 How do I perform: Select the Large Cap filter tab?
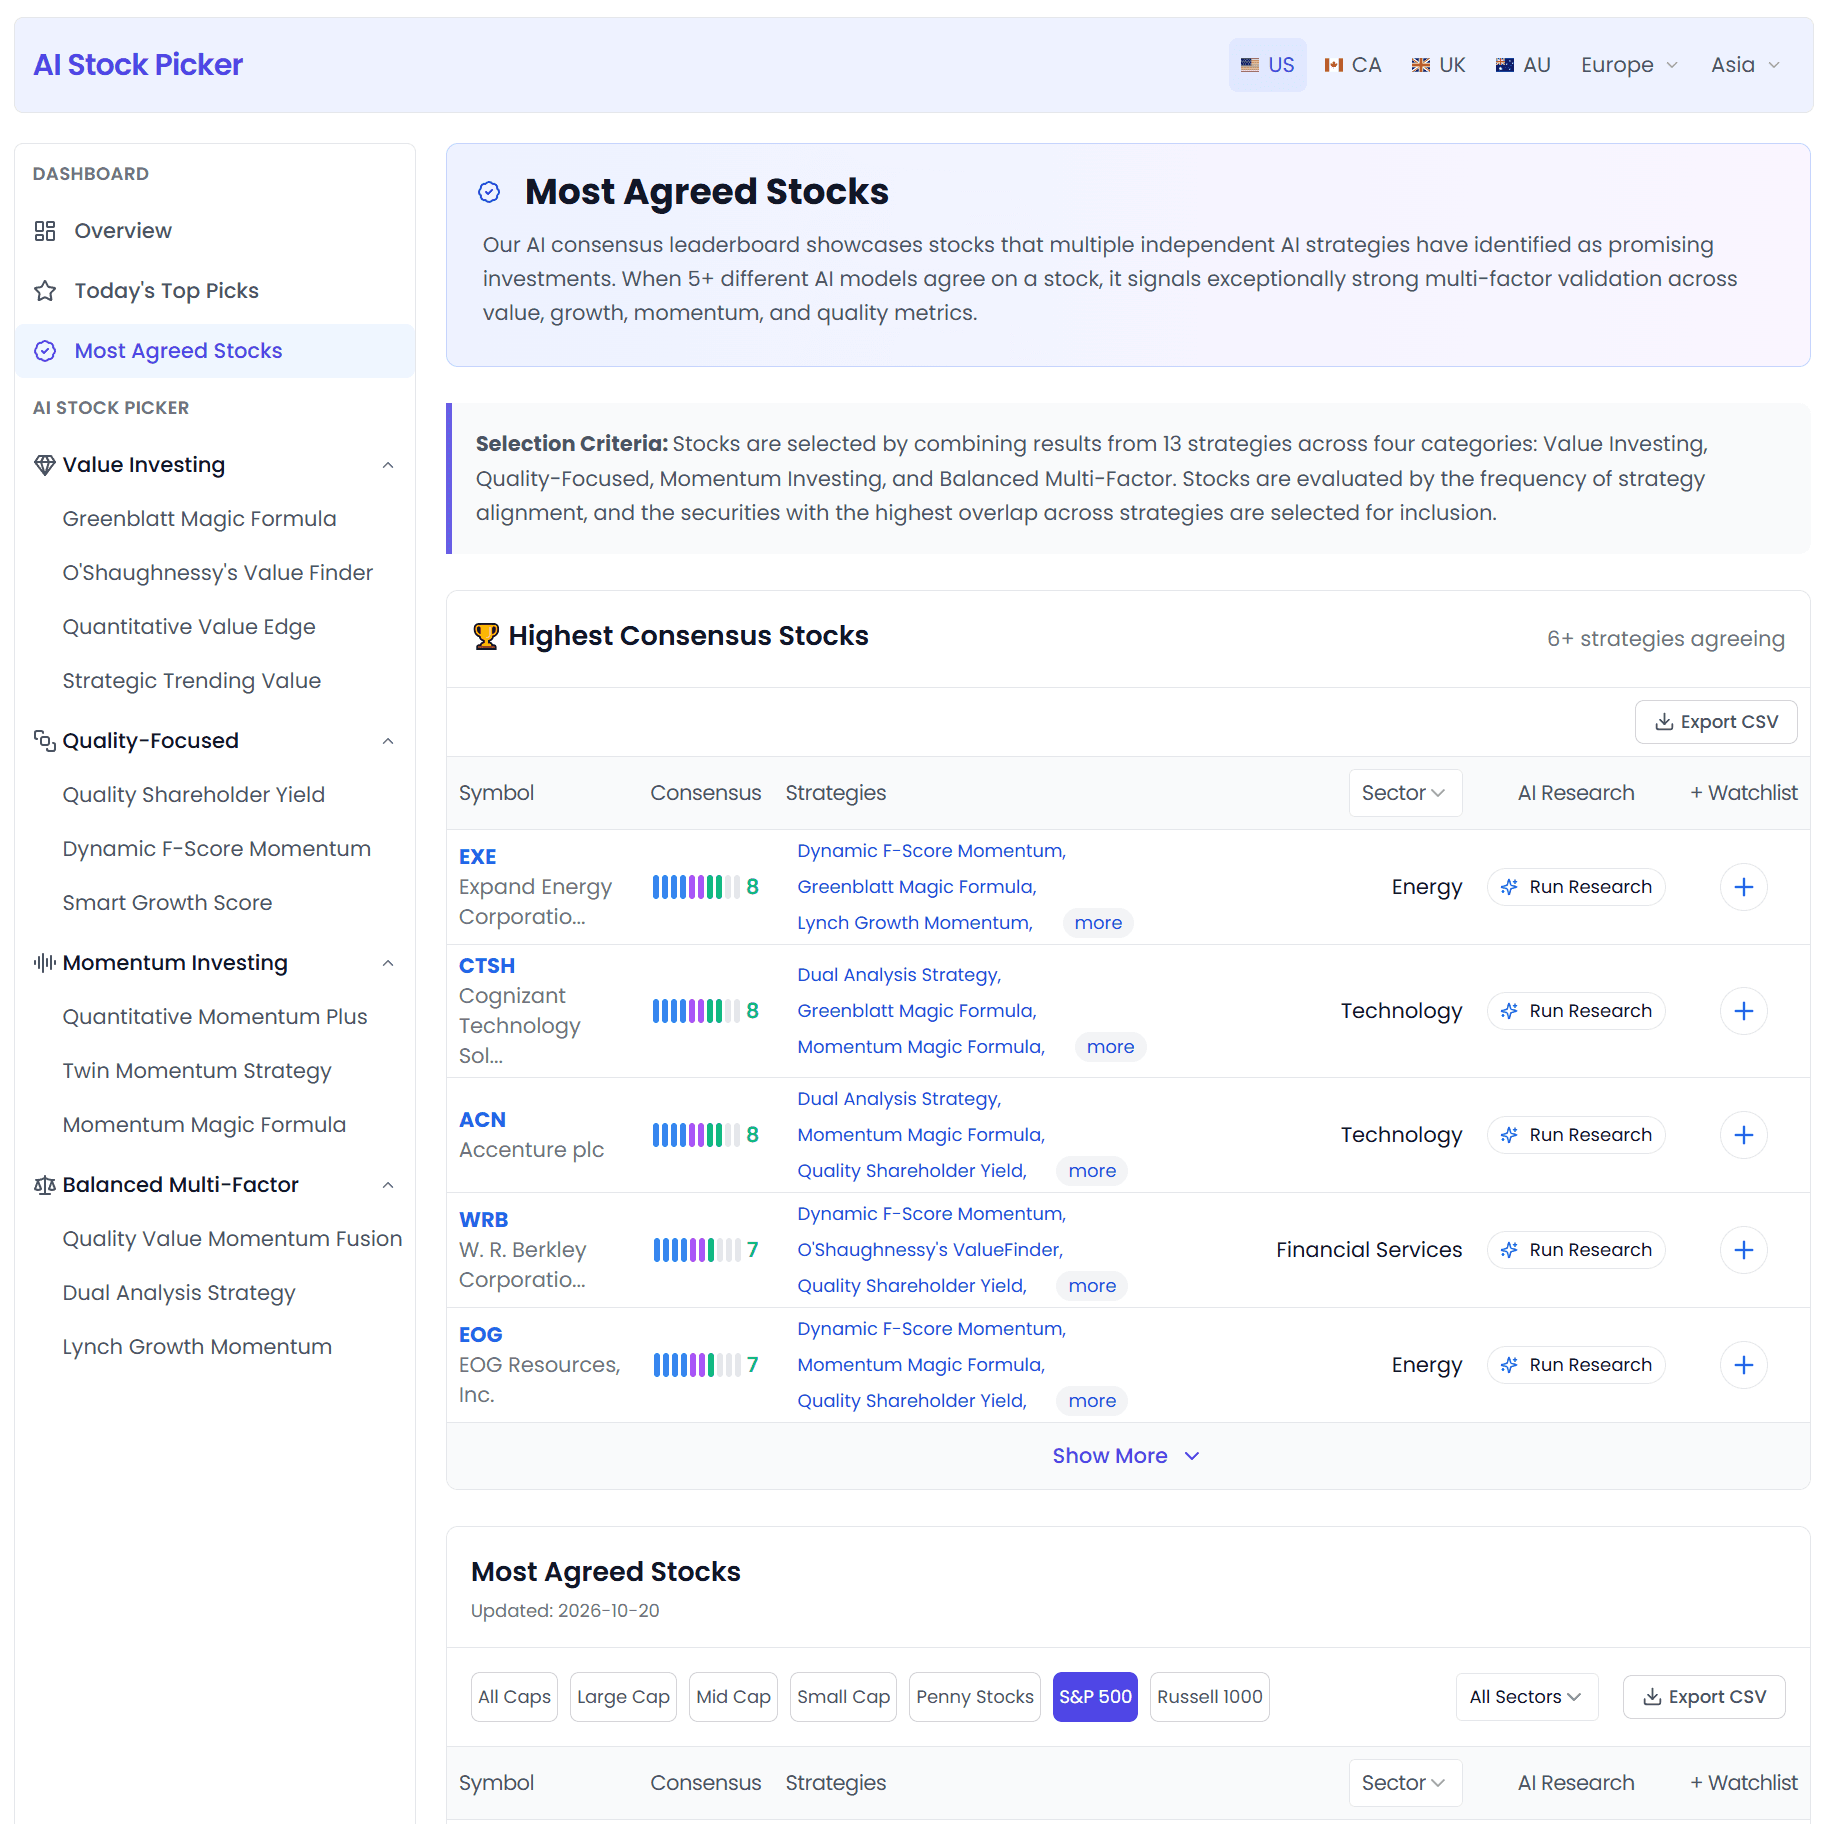623,1697
